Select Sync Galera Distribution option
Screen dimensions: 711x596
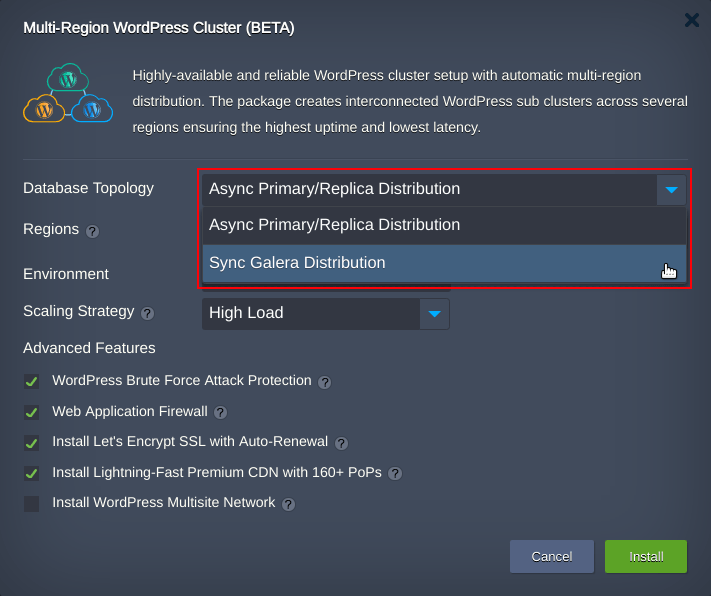(x=444, y=263)
